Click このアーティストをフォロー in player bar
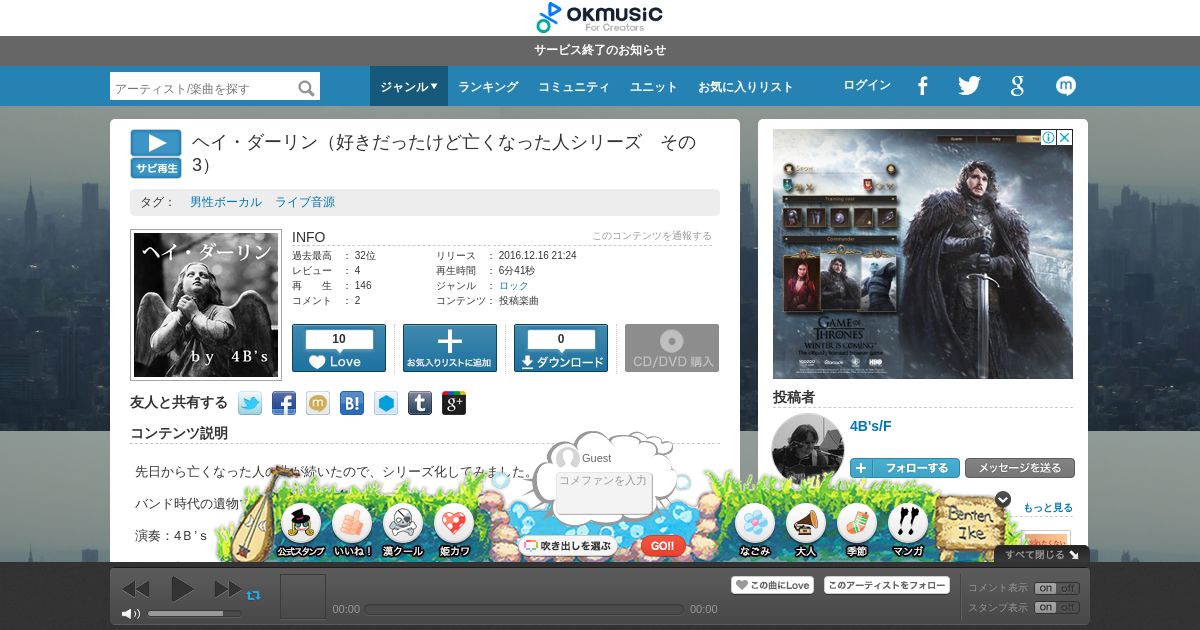The height and width of the screenshot is (630, 1200). pyautogui.click(x=887, y=585)
